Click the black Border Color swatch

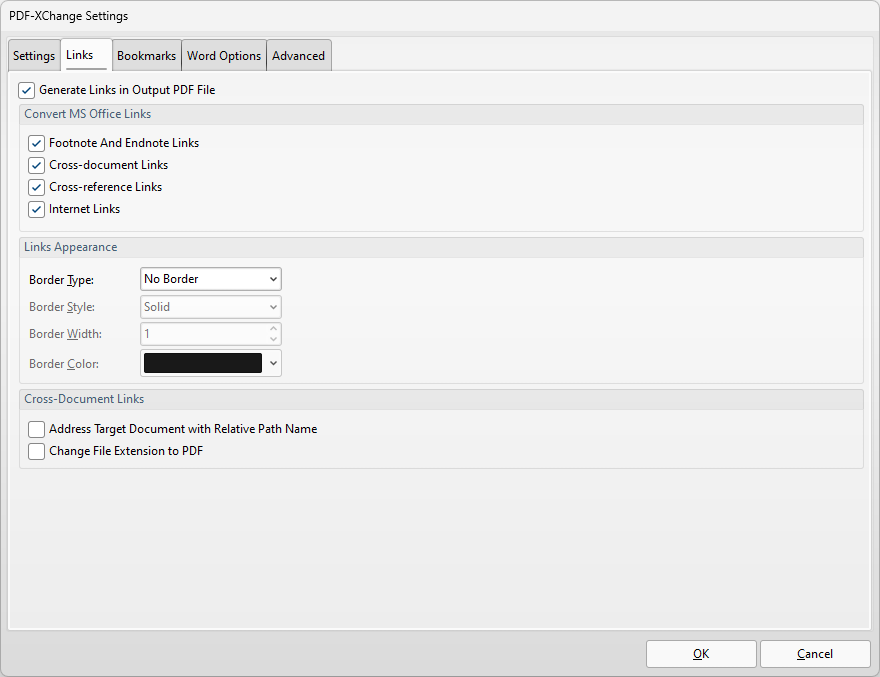[203, 363]
